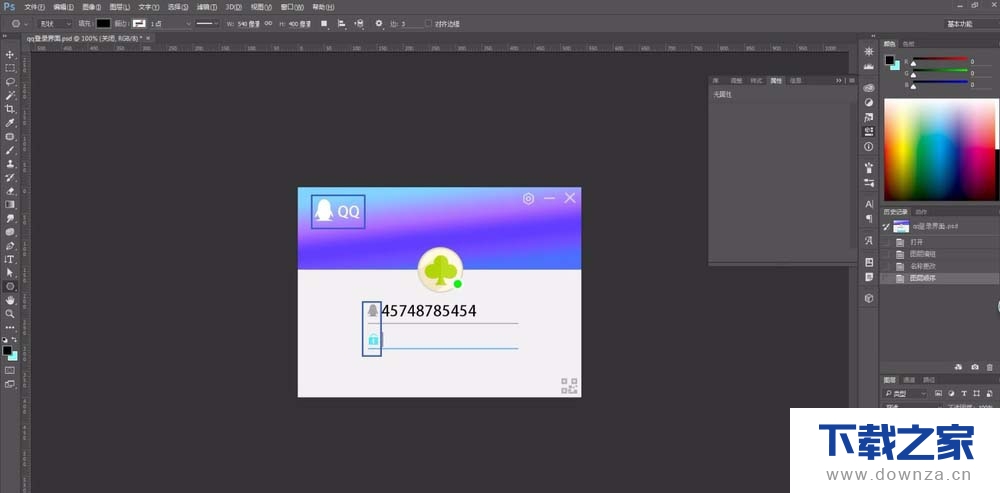Image resolution: width=1000 pixels, height=493 pixels.
Task: Switch to the 历史记录 tab
Action: point(895,212)
